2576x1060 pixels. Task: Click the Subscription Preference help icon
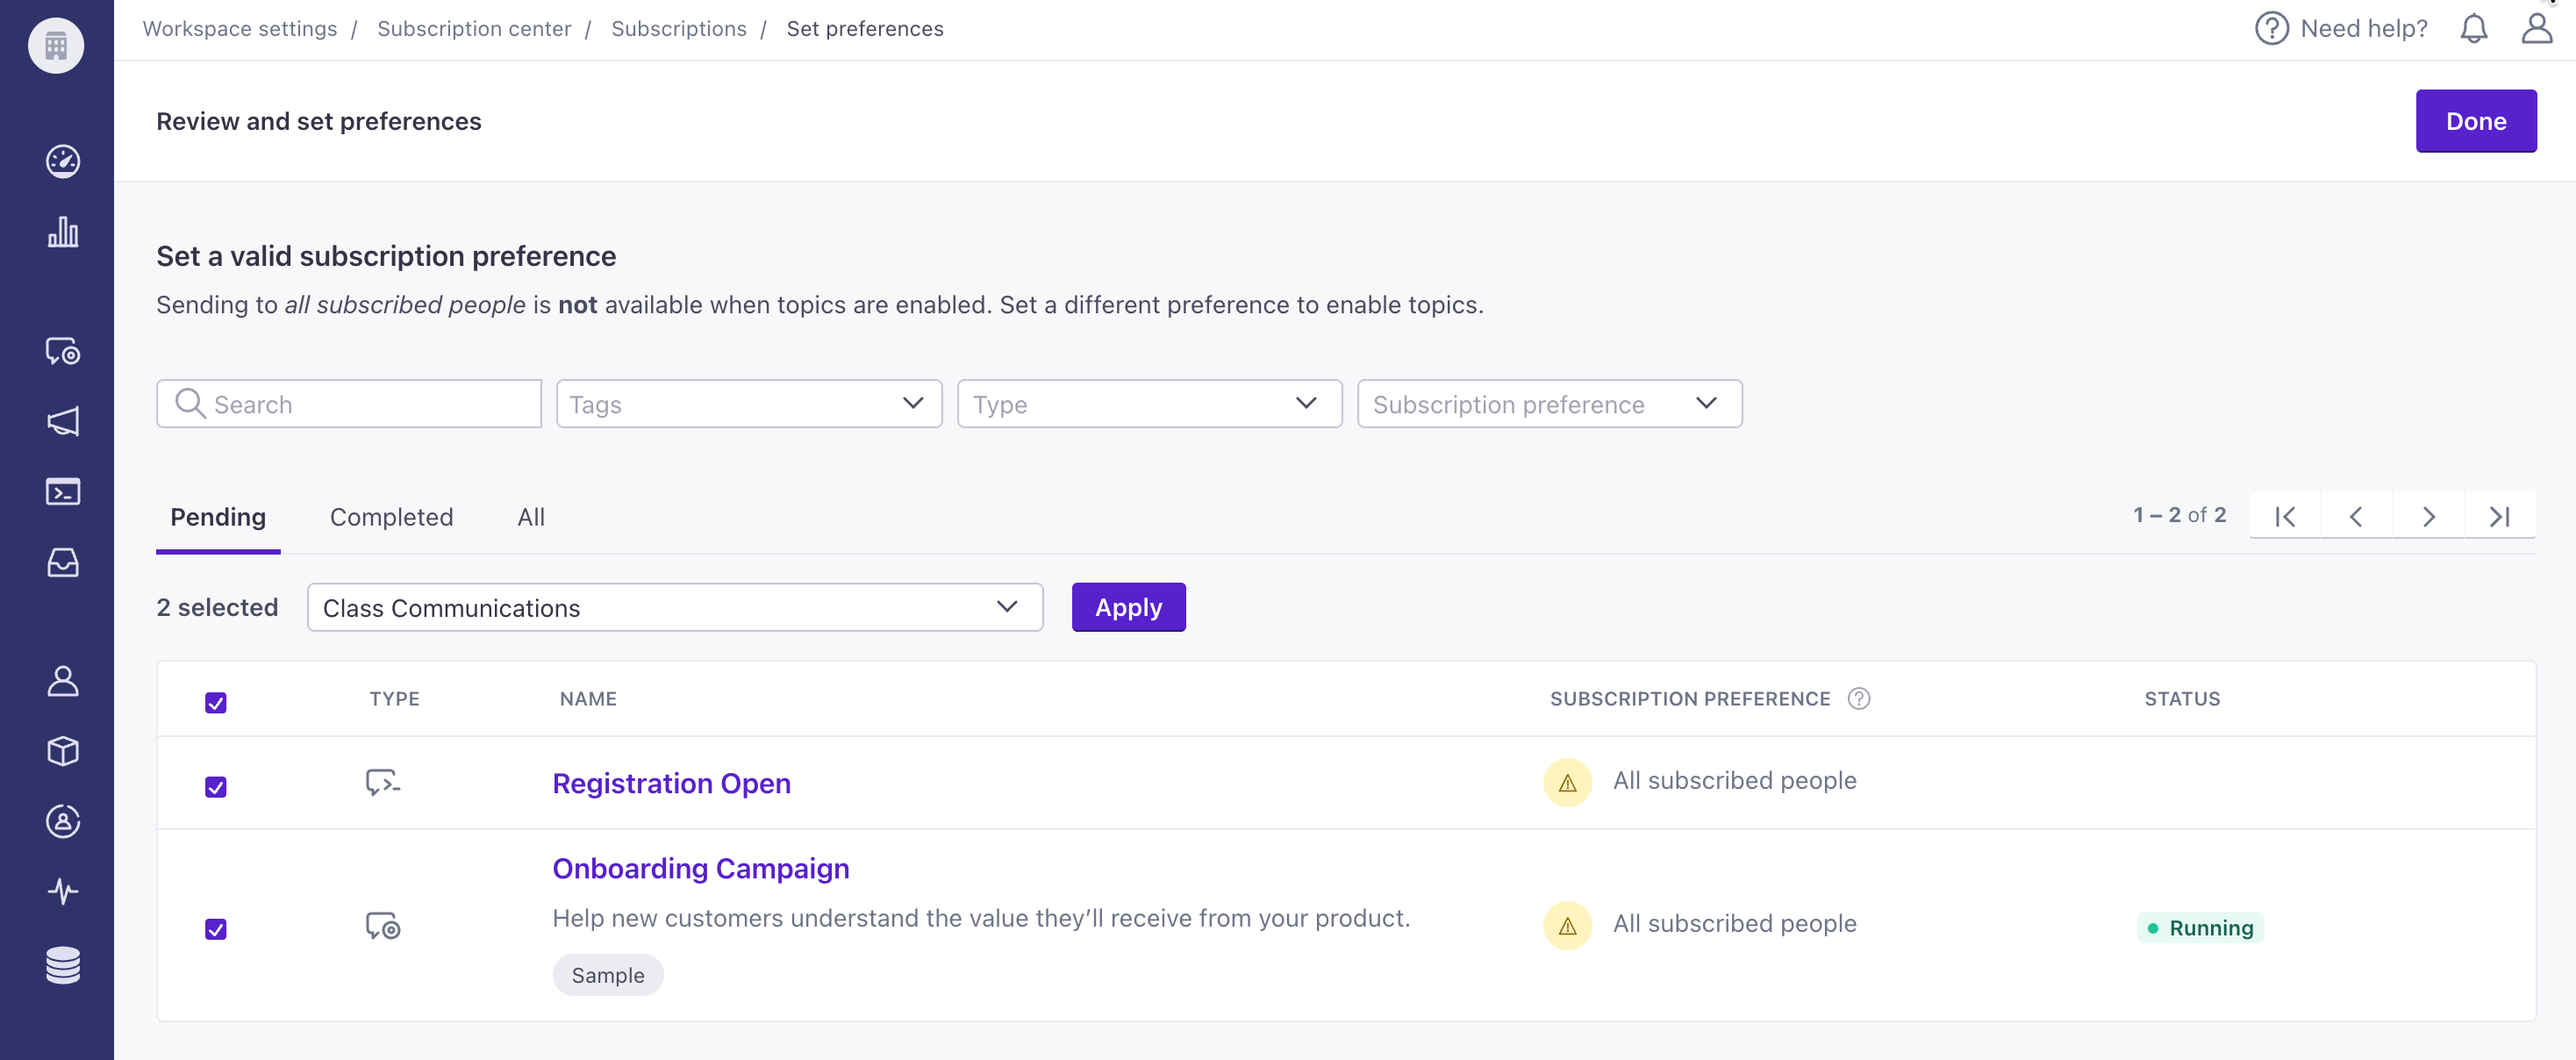coord(1859,699)
